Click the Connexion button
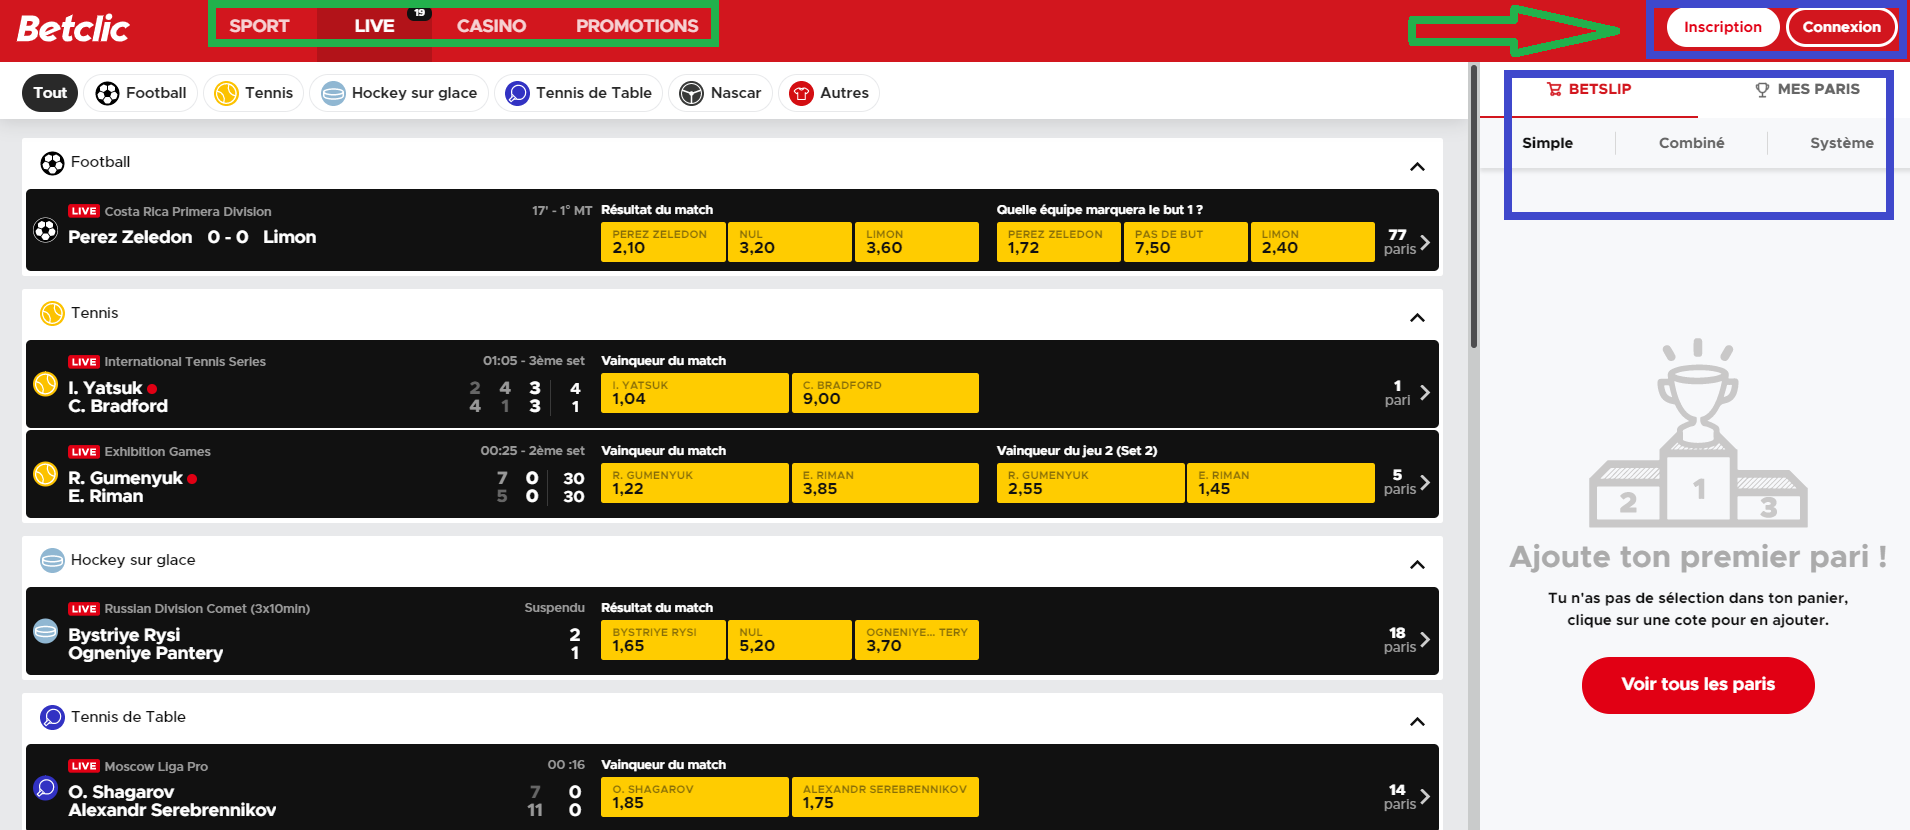The width and height of the screenshot is (1910, 830). (x=1841, y=27)
